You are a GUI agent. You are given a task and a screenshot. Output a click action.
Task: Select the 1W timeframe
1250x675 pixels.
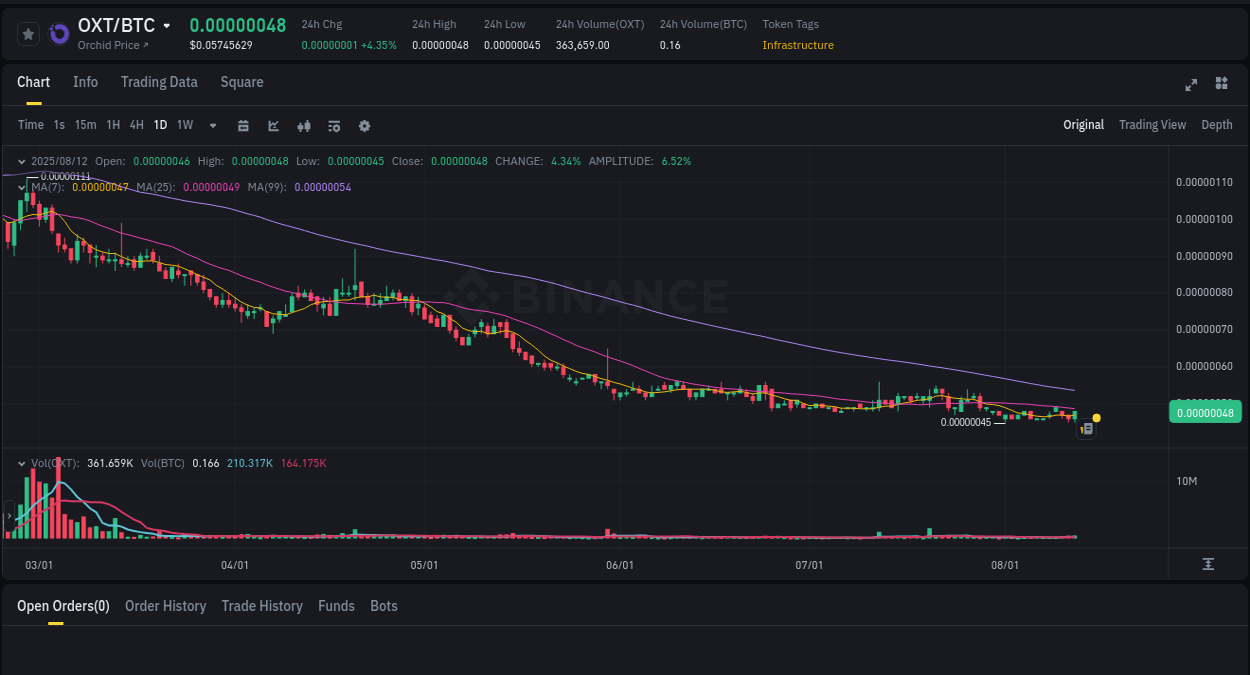point(184,125)
